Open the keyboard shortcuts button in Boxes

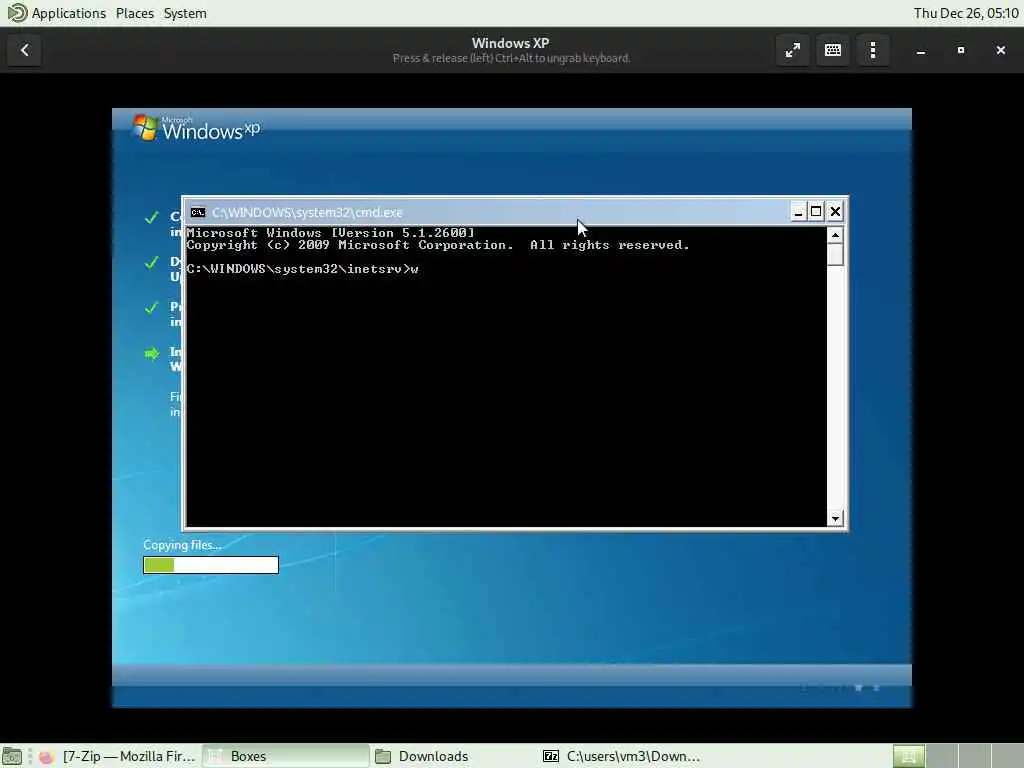[x=833, y=50]
